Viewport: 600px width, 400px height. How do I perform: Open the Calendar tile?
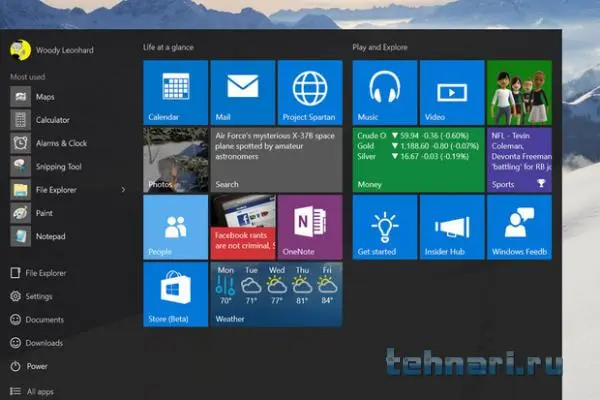coord(176,92)
